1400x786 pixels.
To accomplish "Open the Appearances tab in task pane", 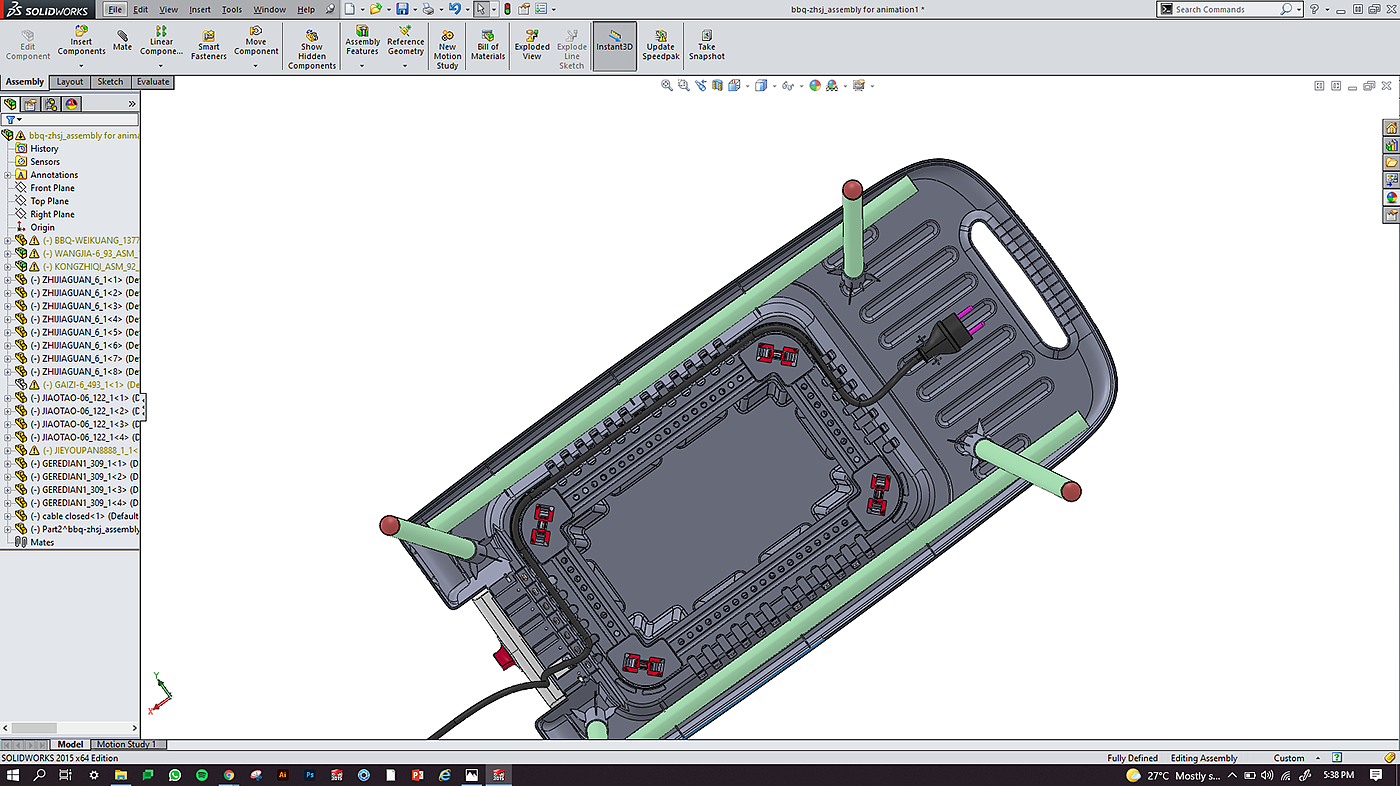I will tap(1391, 197).
